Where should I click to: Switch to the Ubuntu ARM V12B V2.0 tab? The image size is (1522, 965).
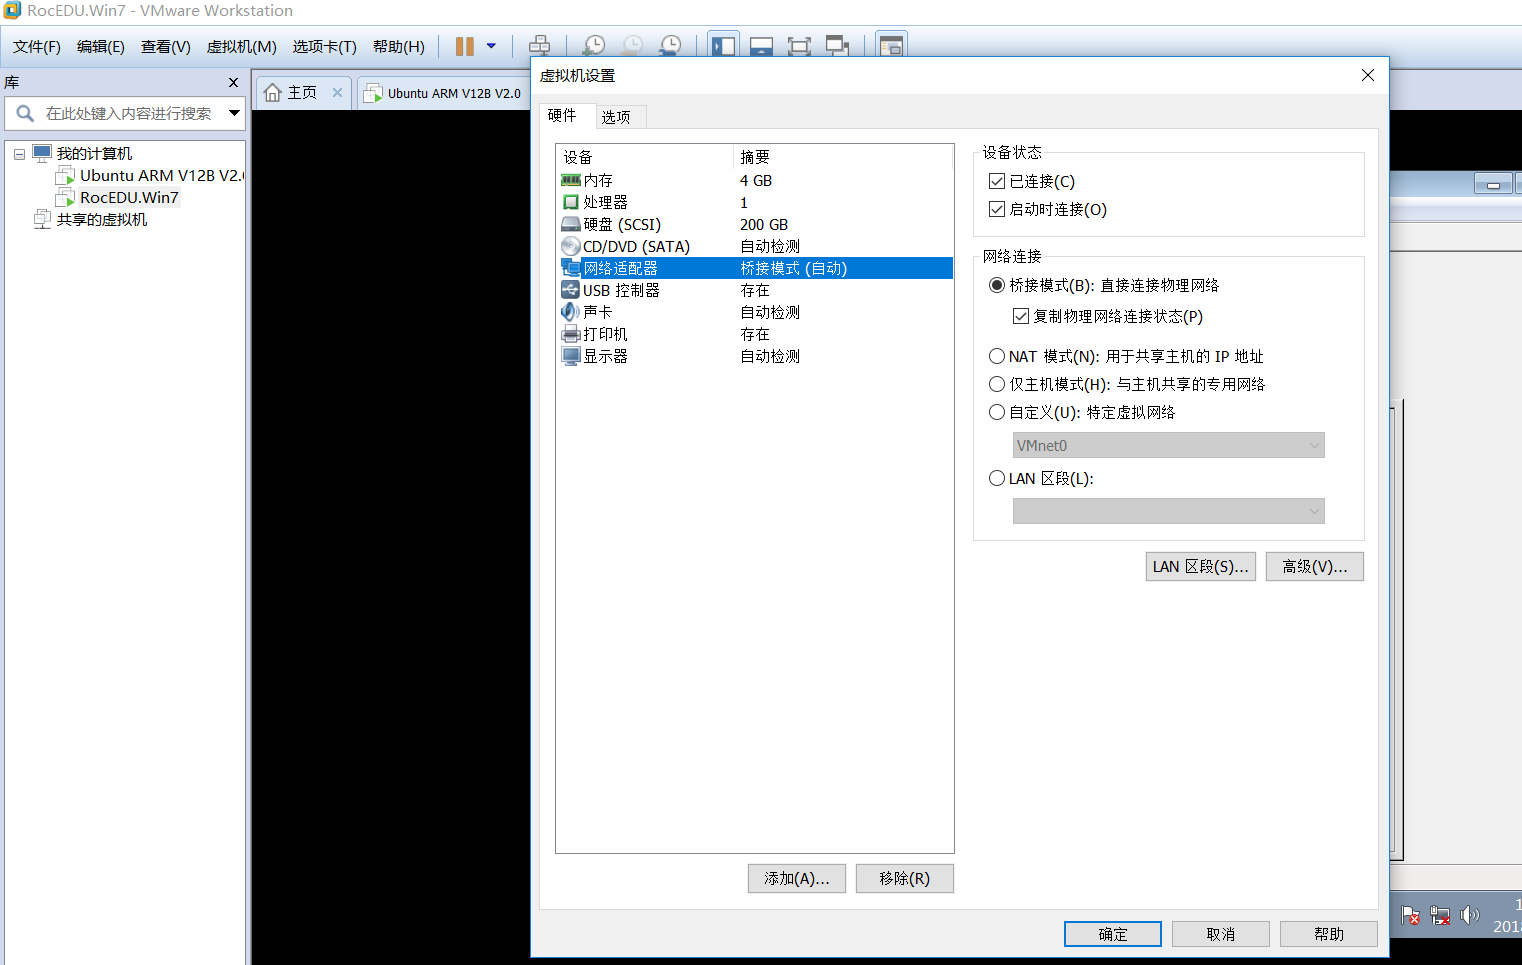pos(445,93)
